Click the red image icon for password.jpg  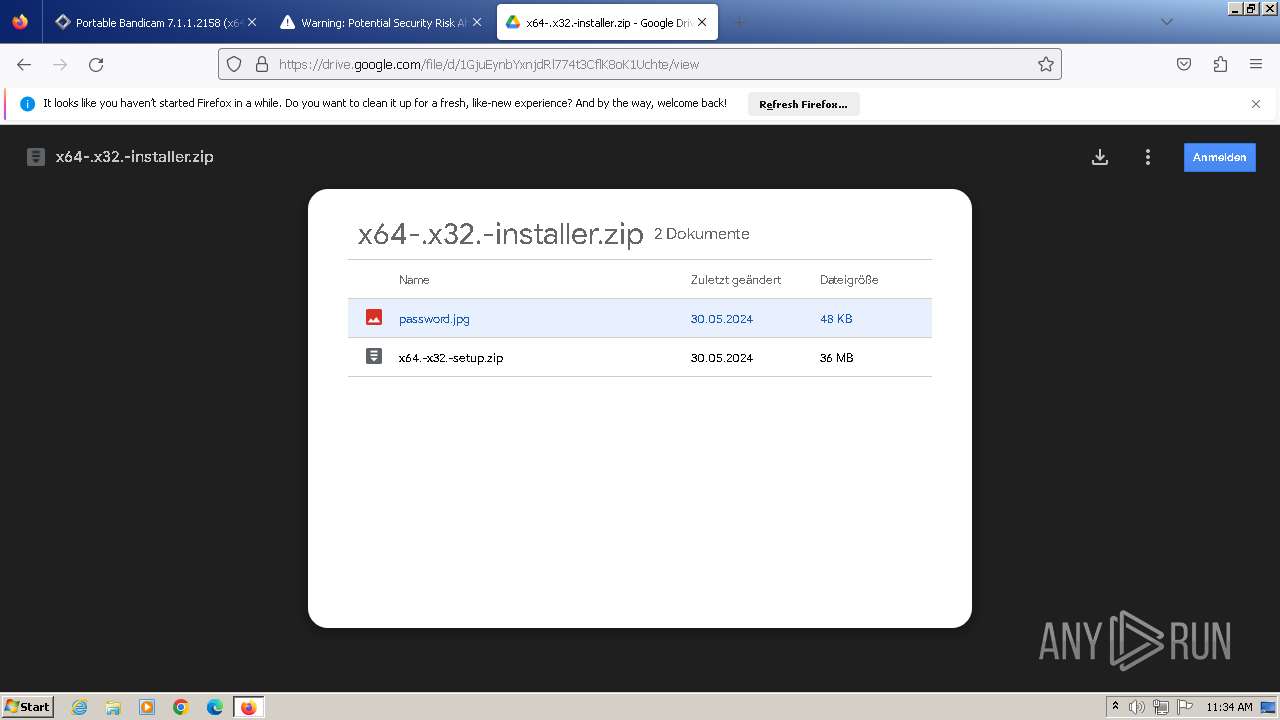point(374,318)
